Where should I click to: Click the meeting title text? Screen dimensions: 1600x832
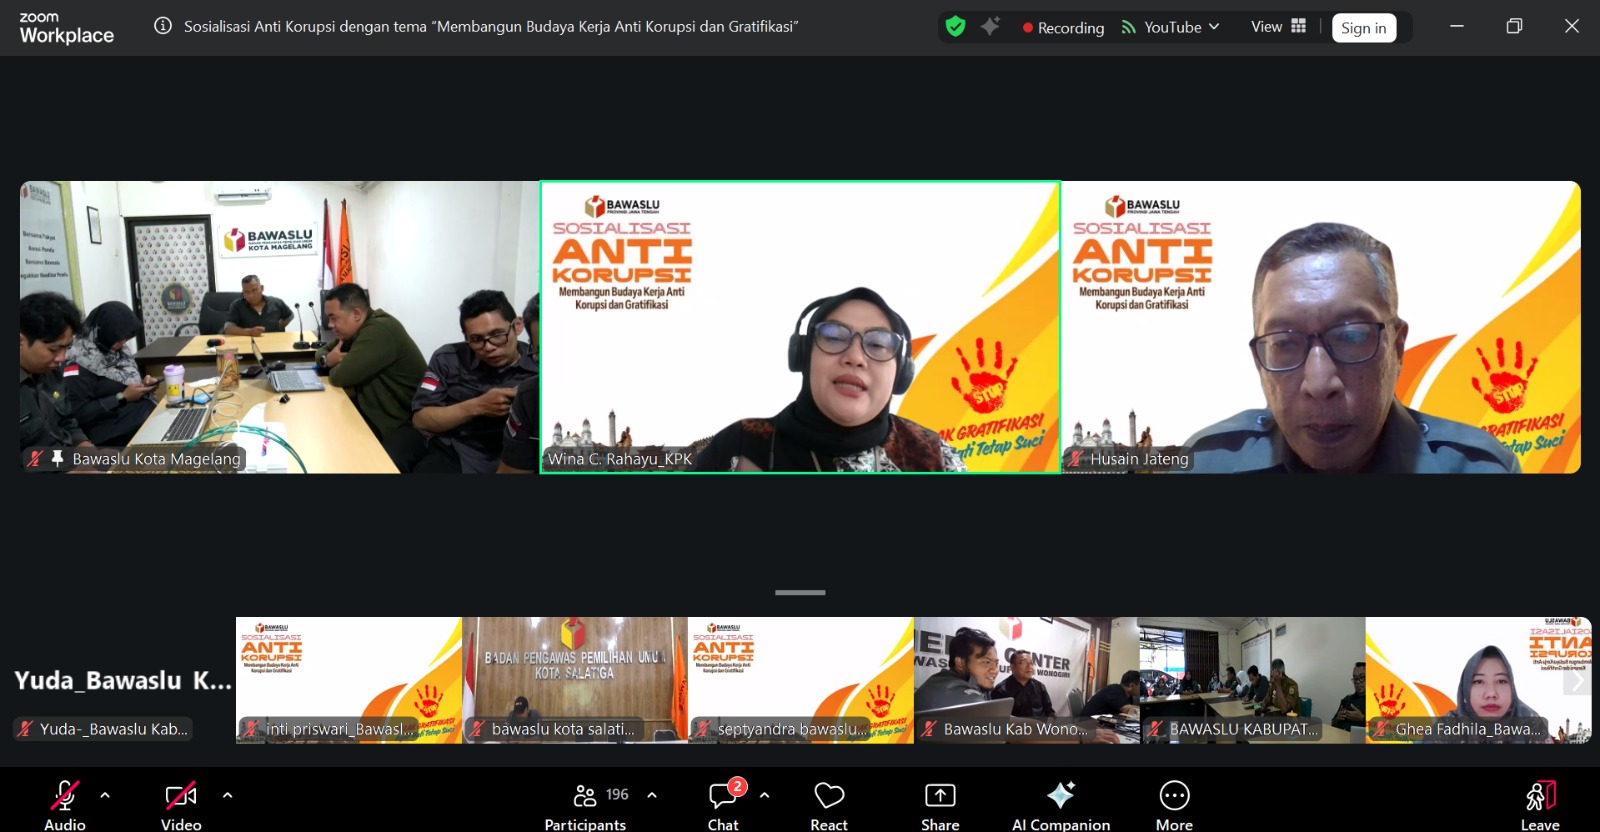point(491,26)
